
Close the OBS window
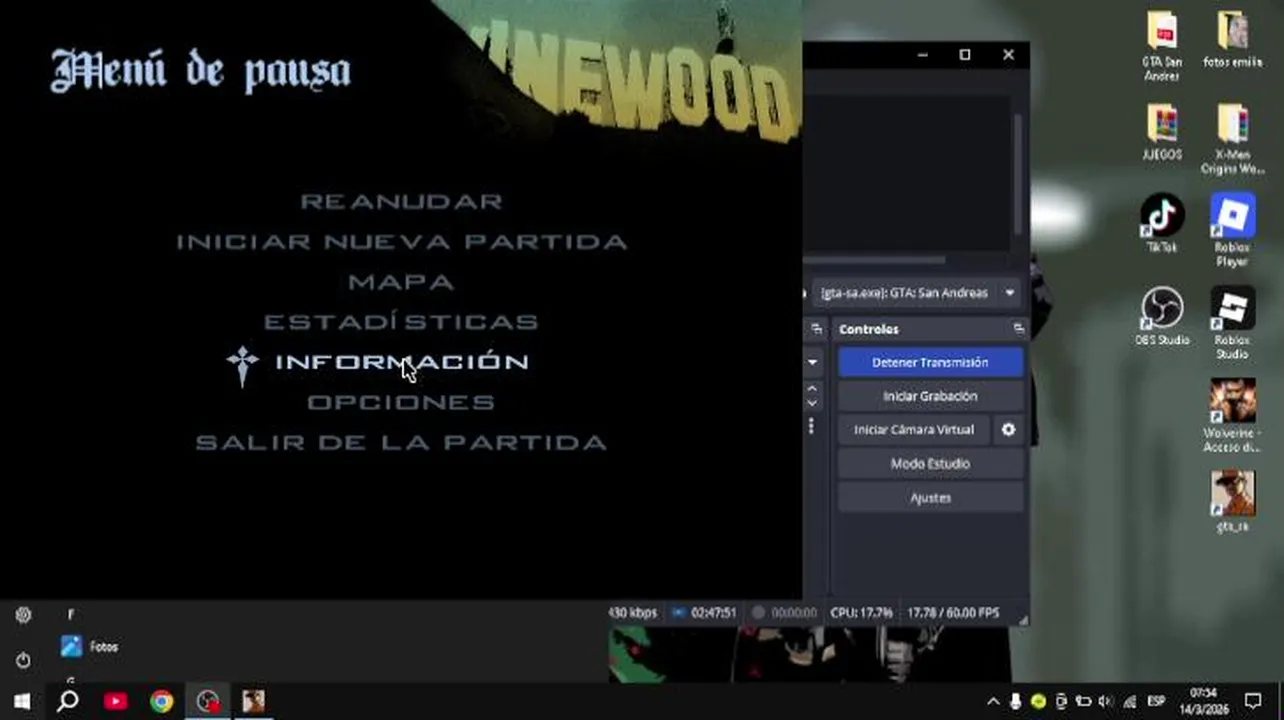coord(1008,55)
